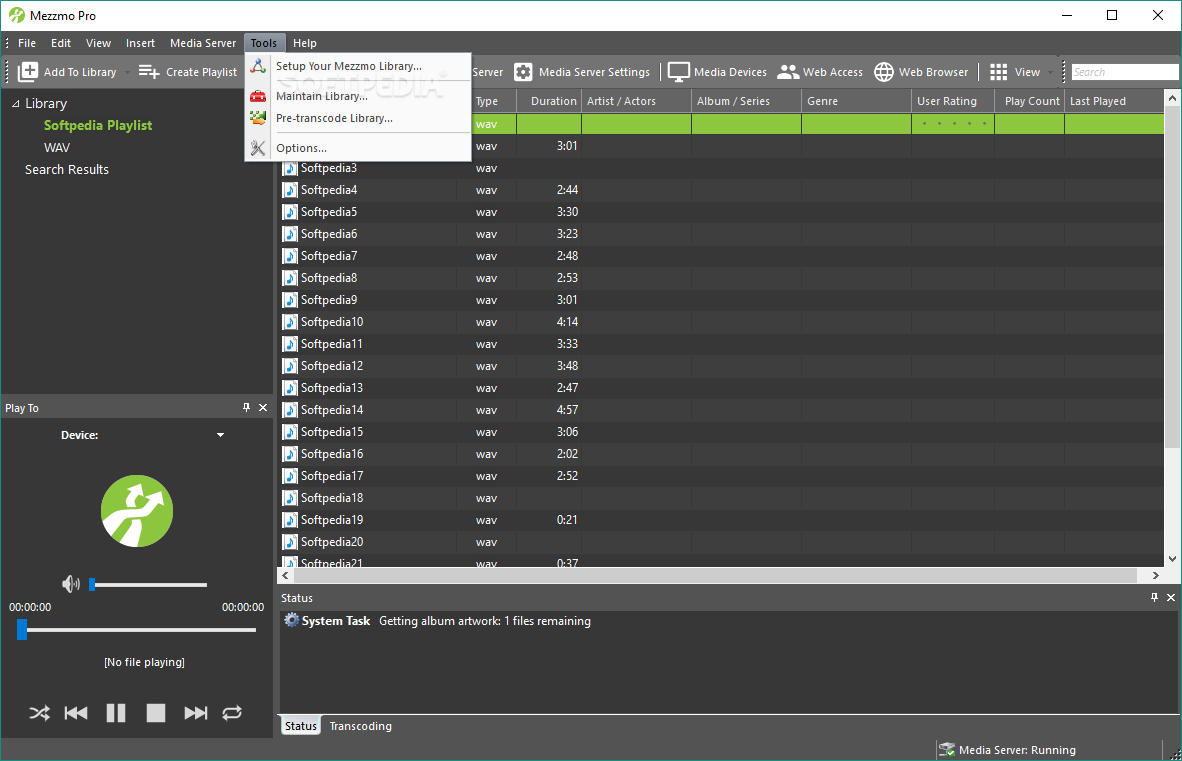
Task: Sort by Last Played column
Action: click(x=1114, y=101)
